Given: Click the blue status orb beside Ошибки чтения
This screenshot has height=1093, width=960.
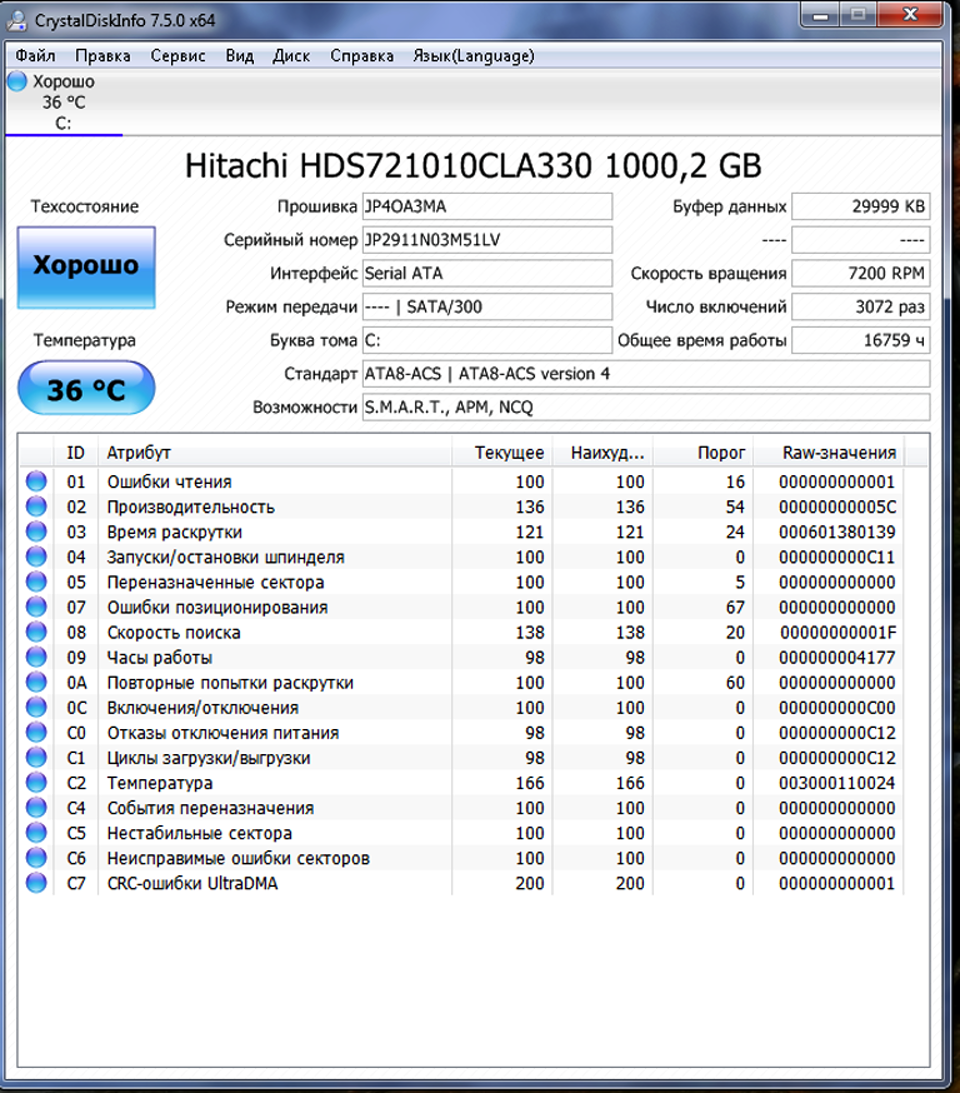Looking at the screenshot, I should (36, 482).
